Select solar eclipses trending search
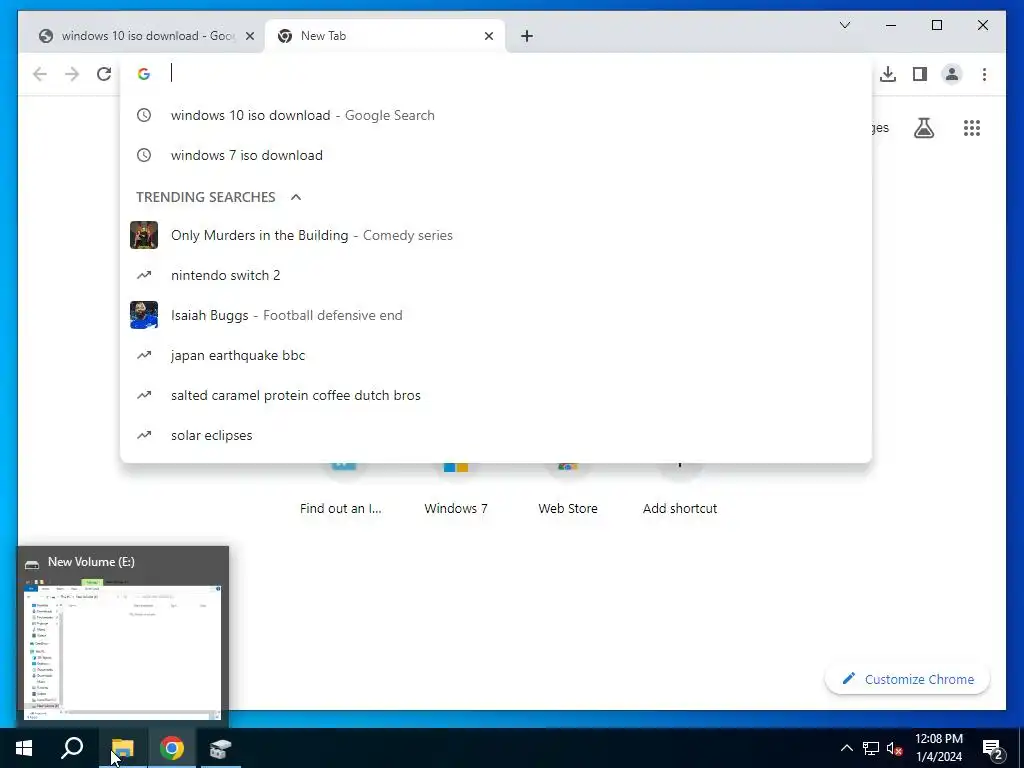This screenshot has height=768, width=1024. coord(496,435)
